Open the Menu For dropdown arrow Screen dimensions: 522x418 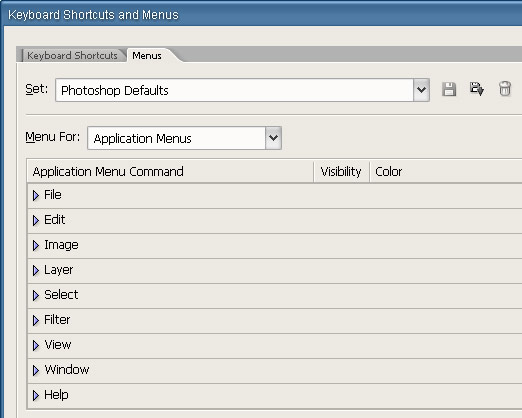(x=273, y=138)
